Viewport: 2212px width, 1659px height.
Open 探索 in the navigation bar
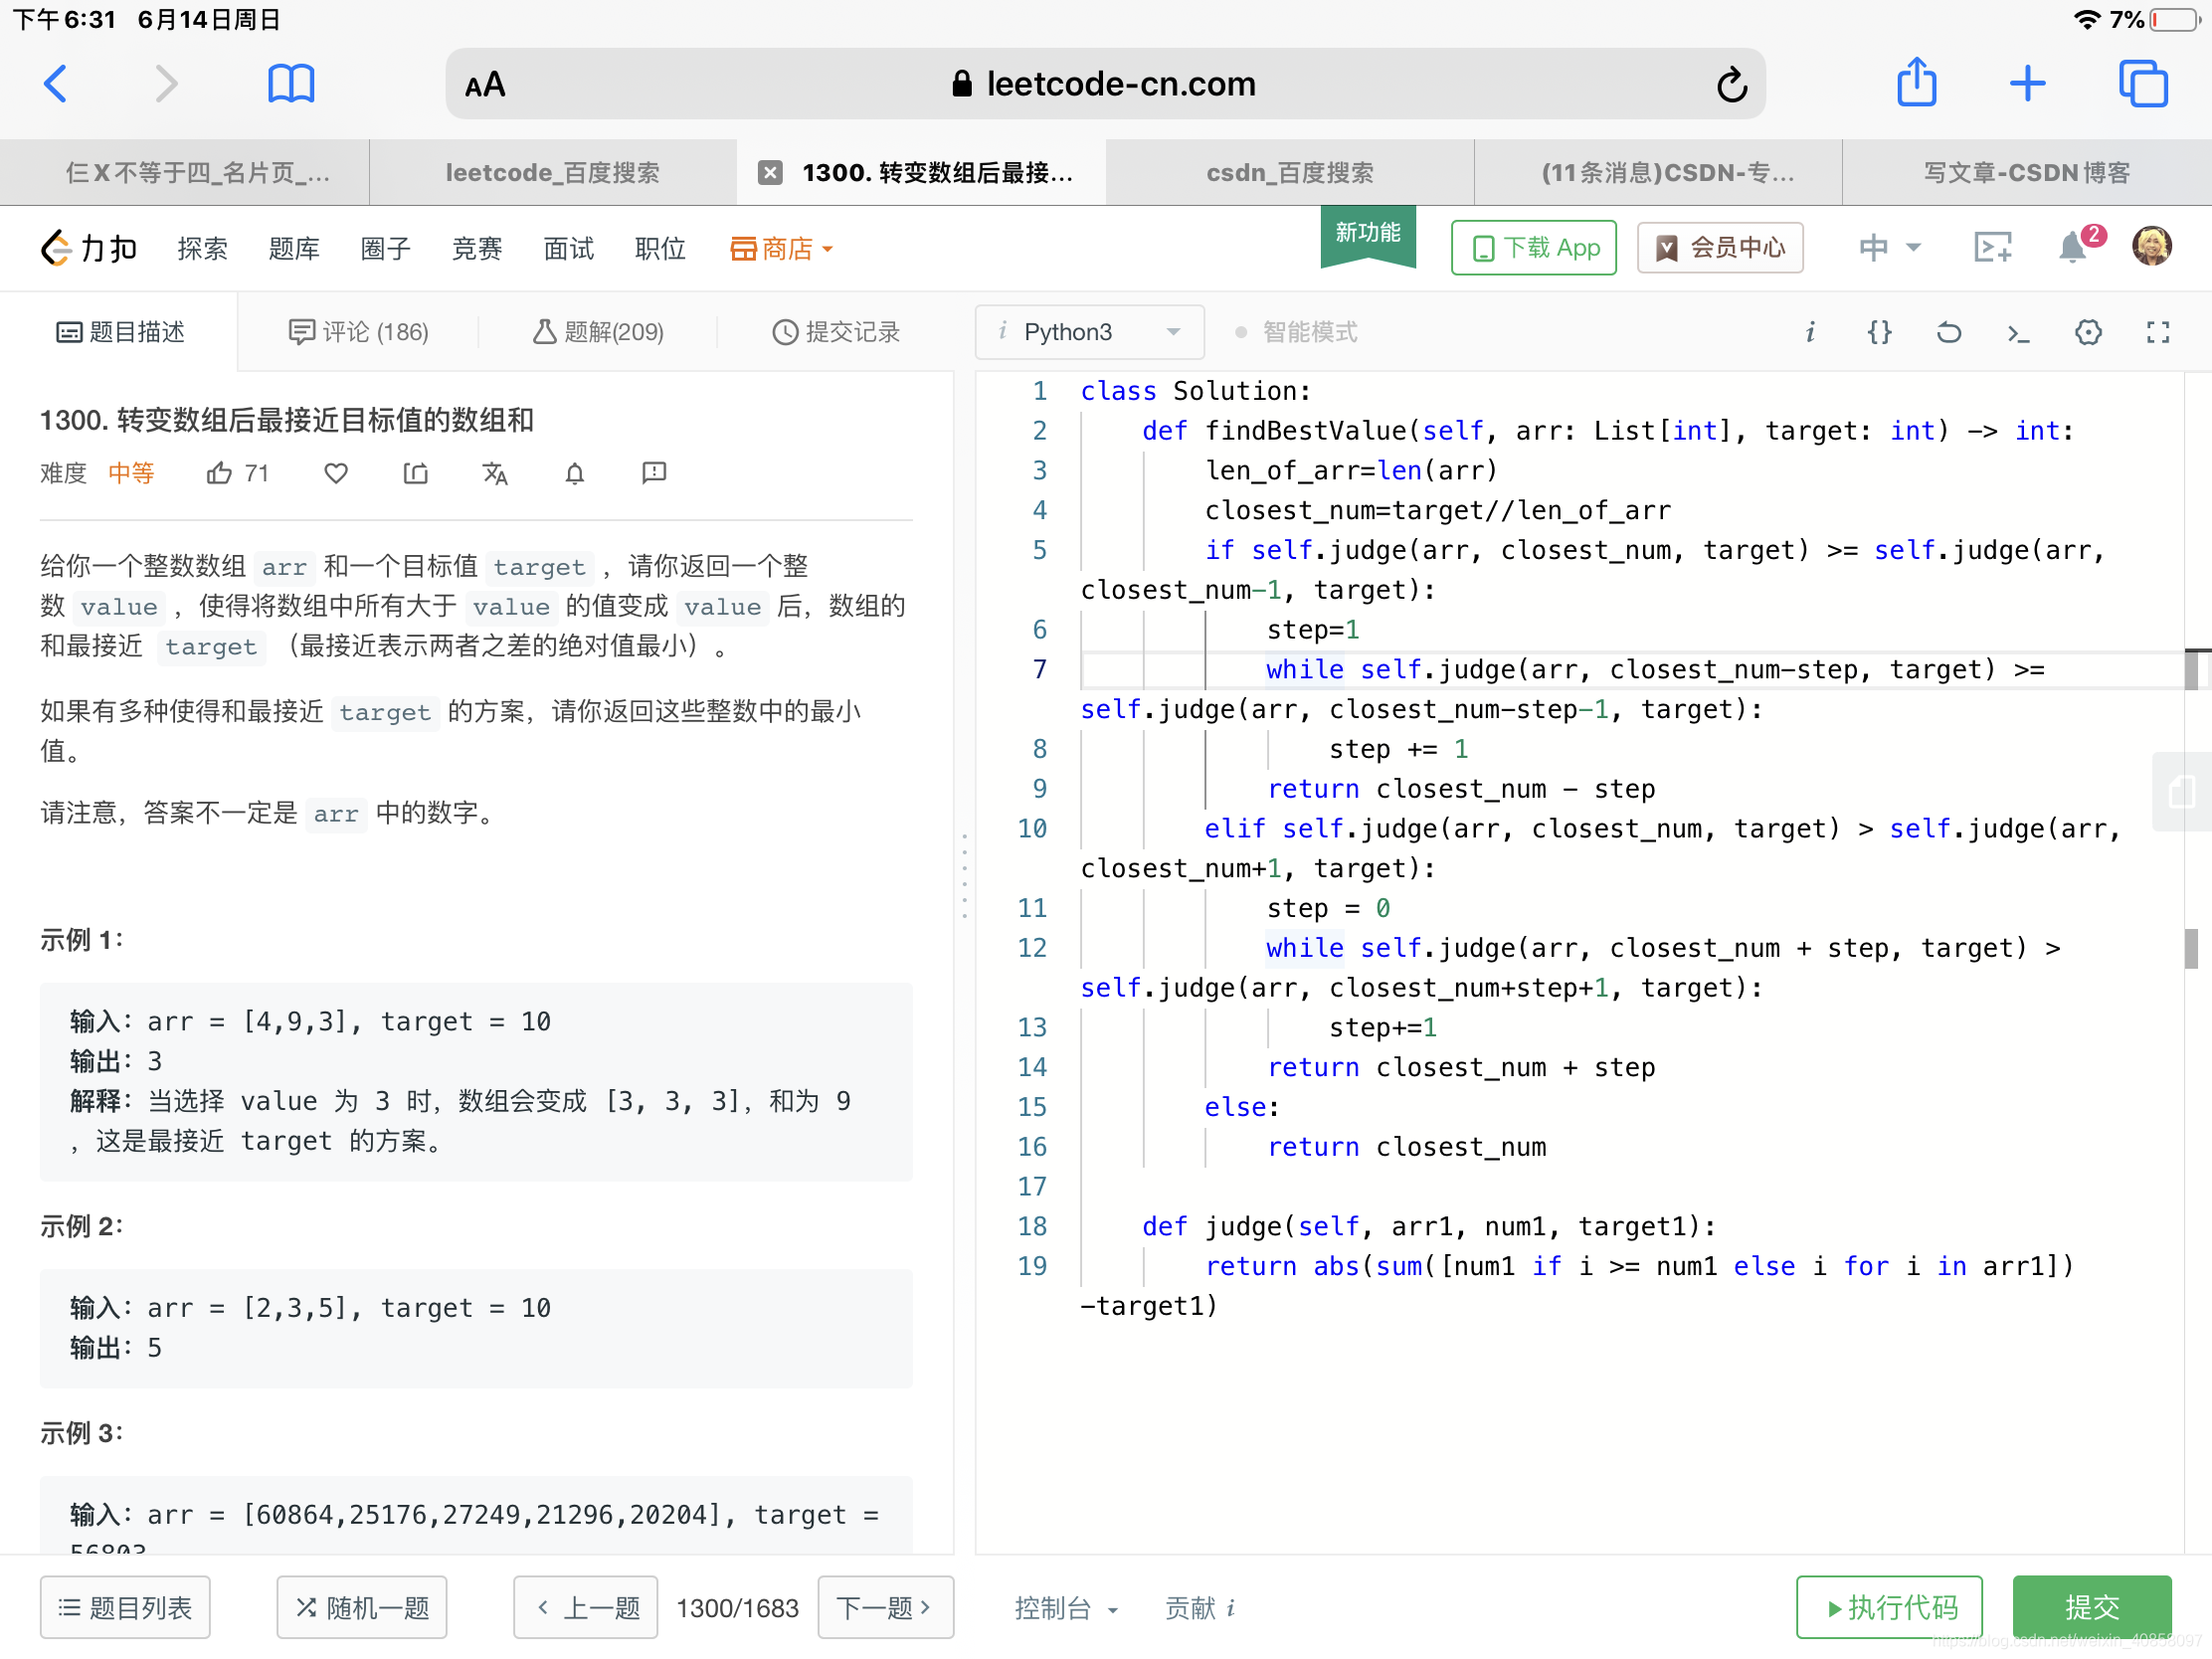202,248
